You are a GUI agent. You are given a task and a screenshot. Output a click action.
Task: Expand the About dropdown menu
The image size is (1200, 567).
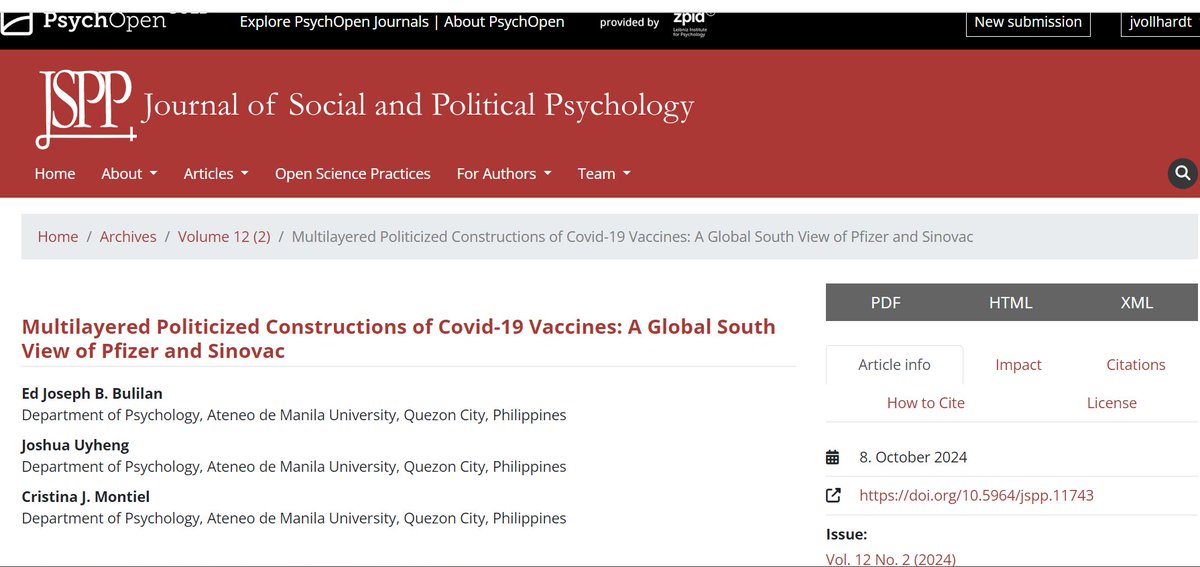129,173
